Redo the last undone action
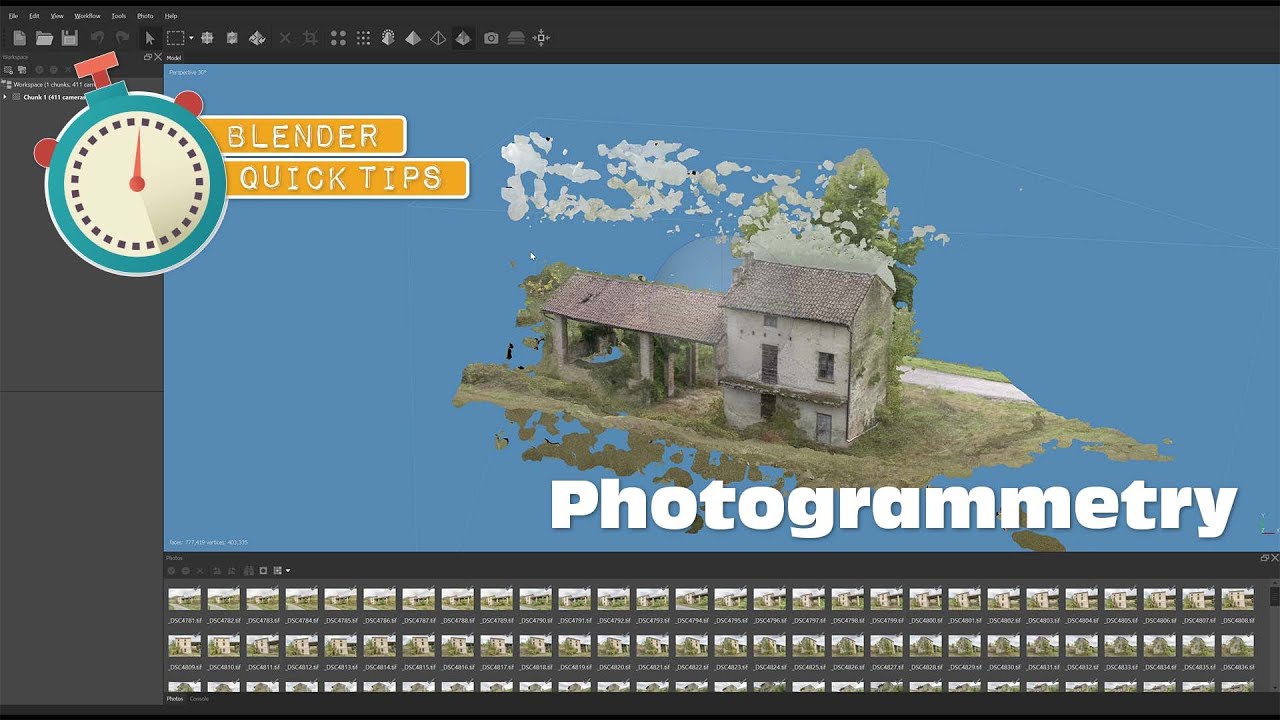1280x720 pixels. tap(122, 38)
